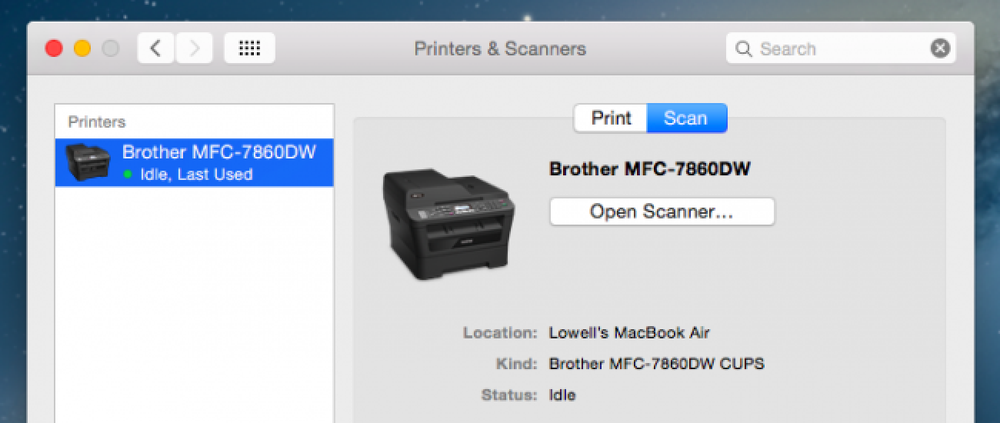Click the large Brother MFC-7860DW printer image
Image resolution: width=1000 pixels, height=423 pixels.
click(449, 224)
